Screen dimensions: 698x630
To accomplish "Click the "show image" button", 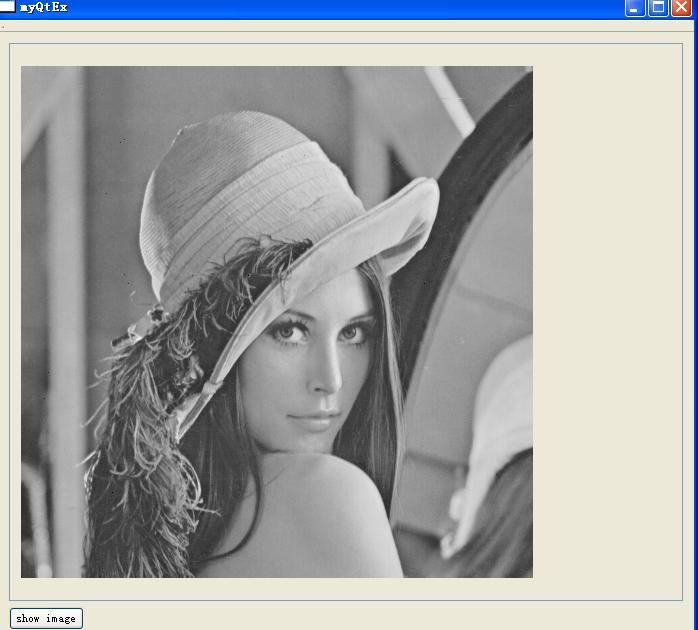I will click(x=46, y=618).
